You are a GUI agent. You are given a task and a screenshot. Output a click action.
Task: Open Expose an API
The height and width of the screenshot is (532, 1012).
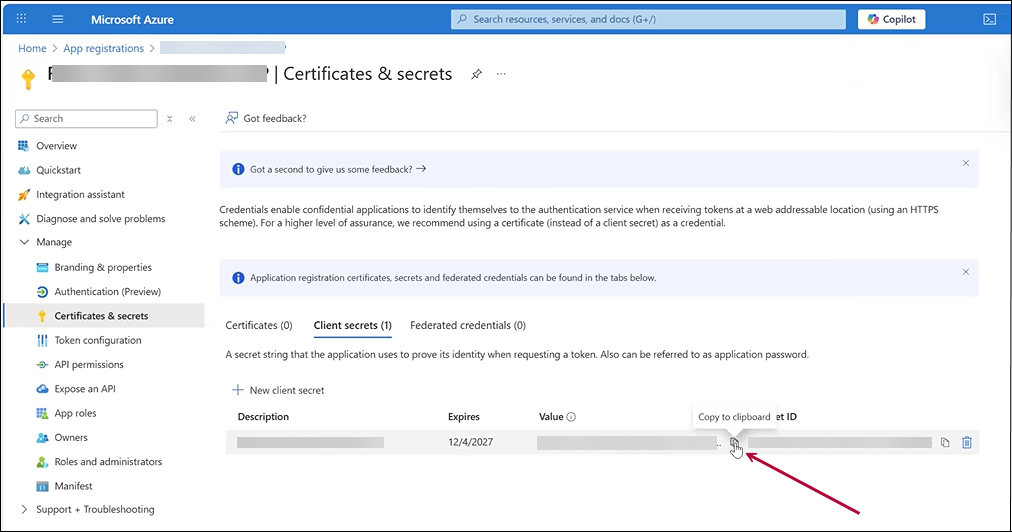pos(85,389)
